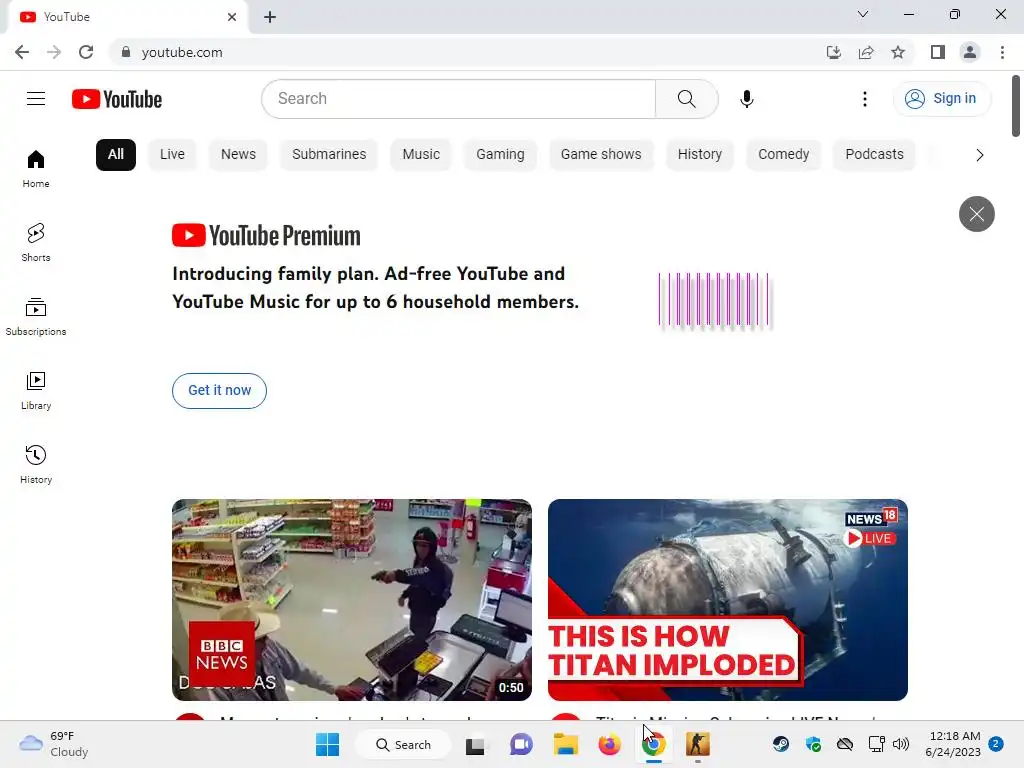1024x768 pixels.
Task: Close the YouTube tab
Action: point(232,17)
